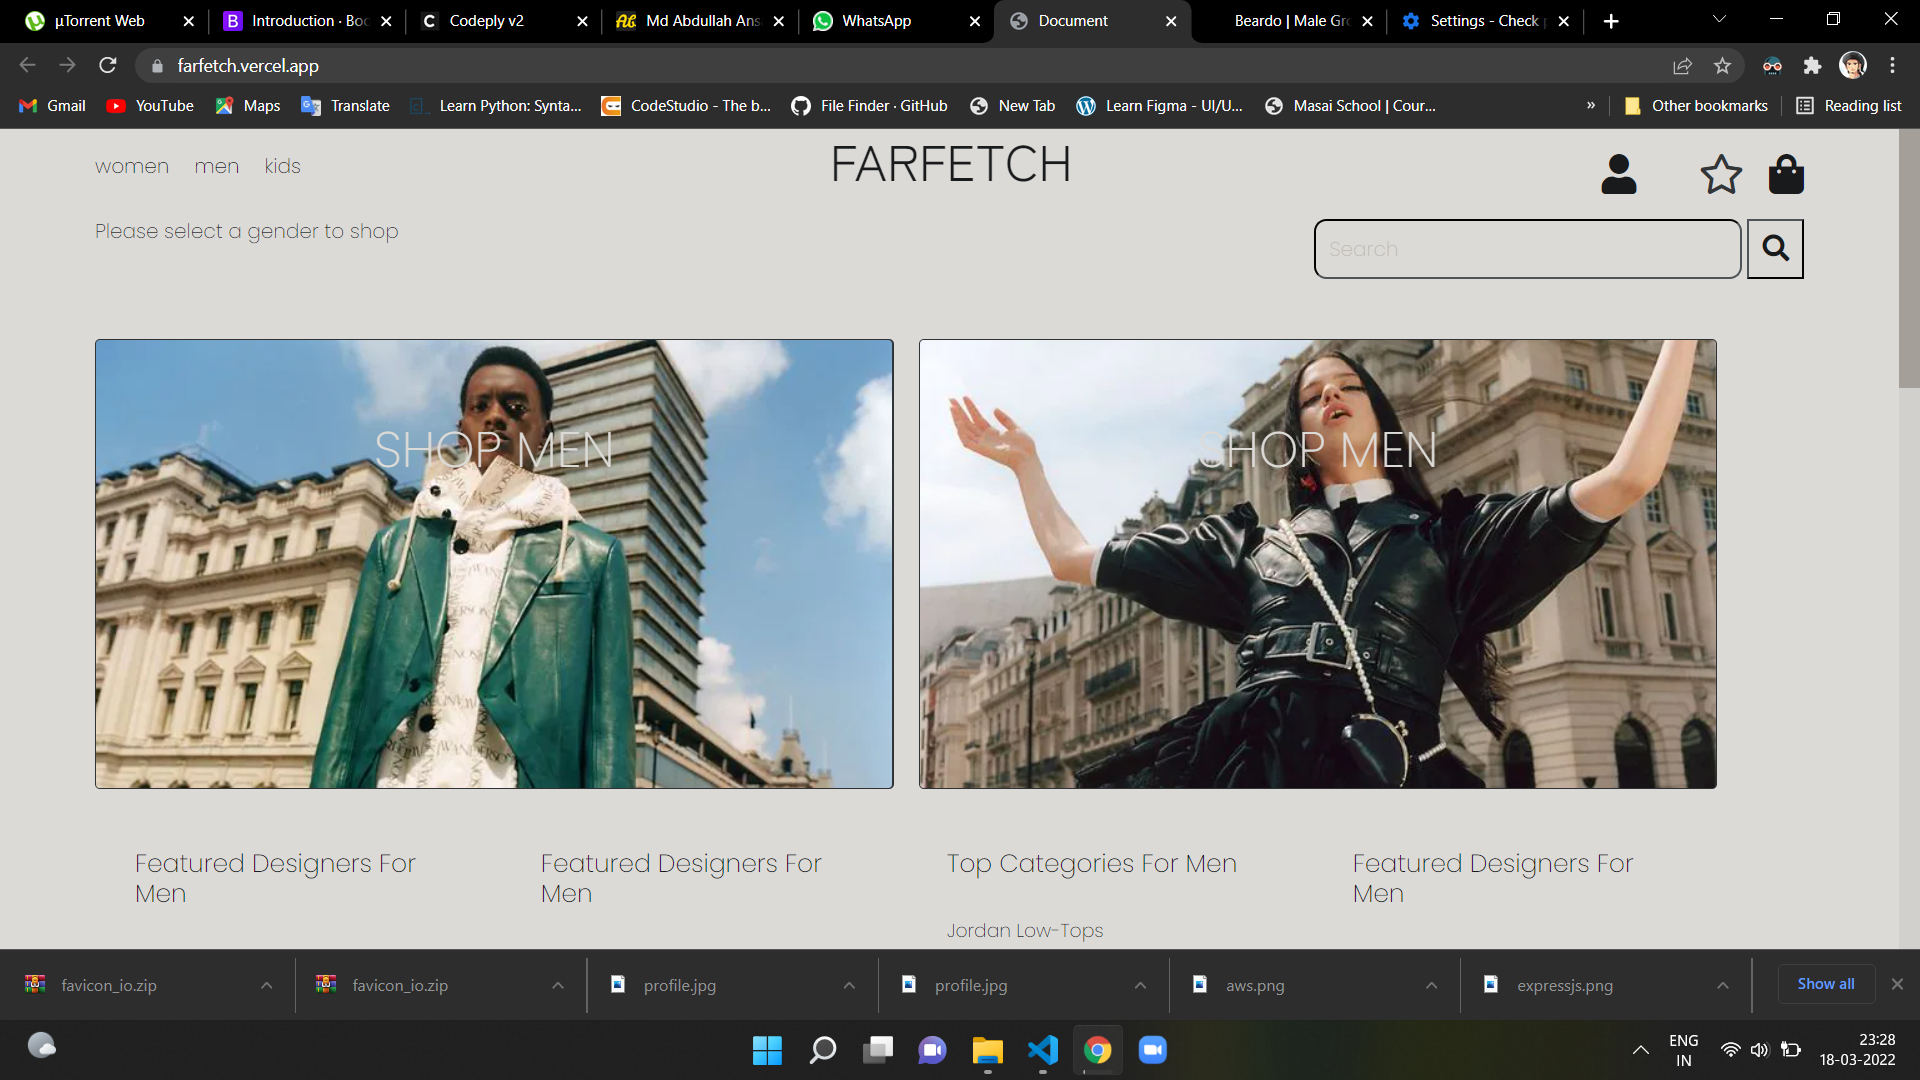Viewport: 1920px width, 1080px height.
Task: Close the Document tab
Action: [1171, 21]
